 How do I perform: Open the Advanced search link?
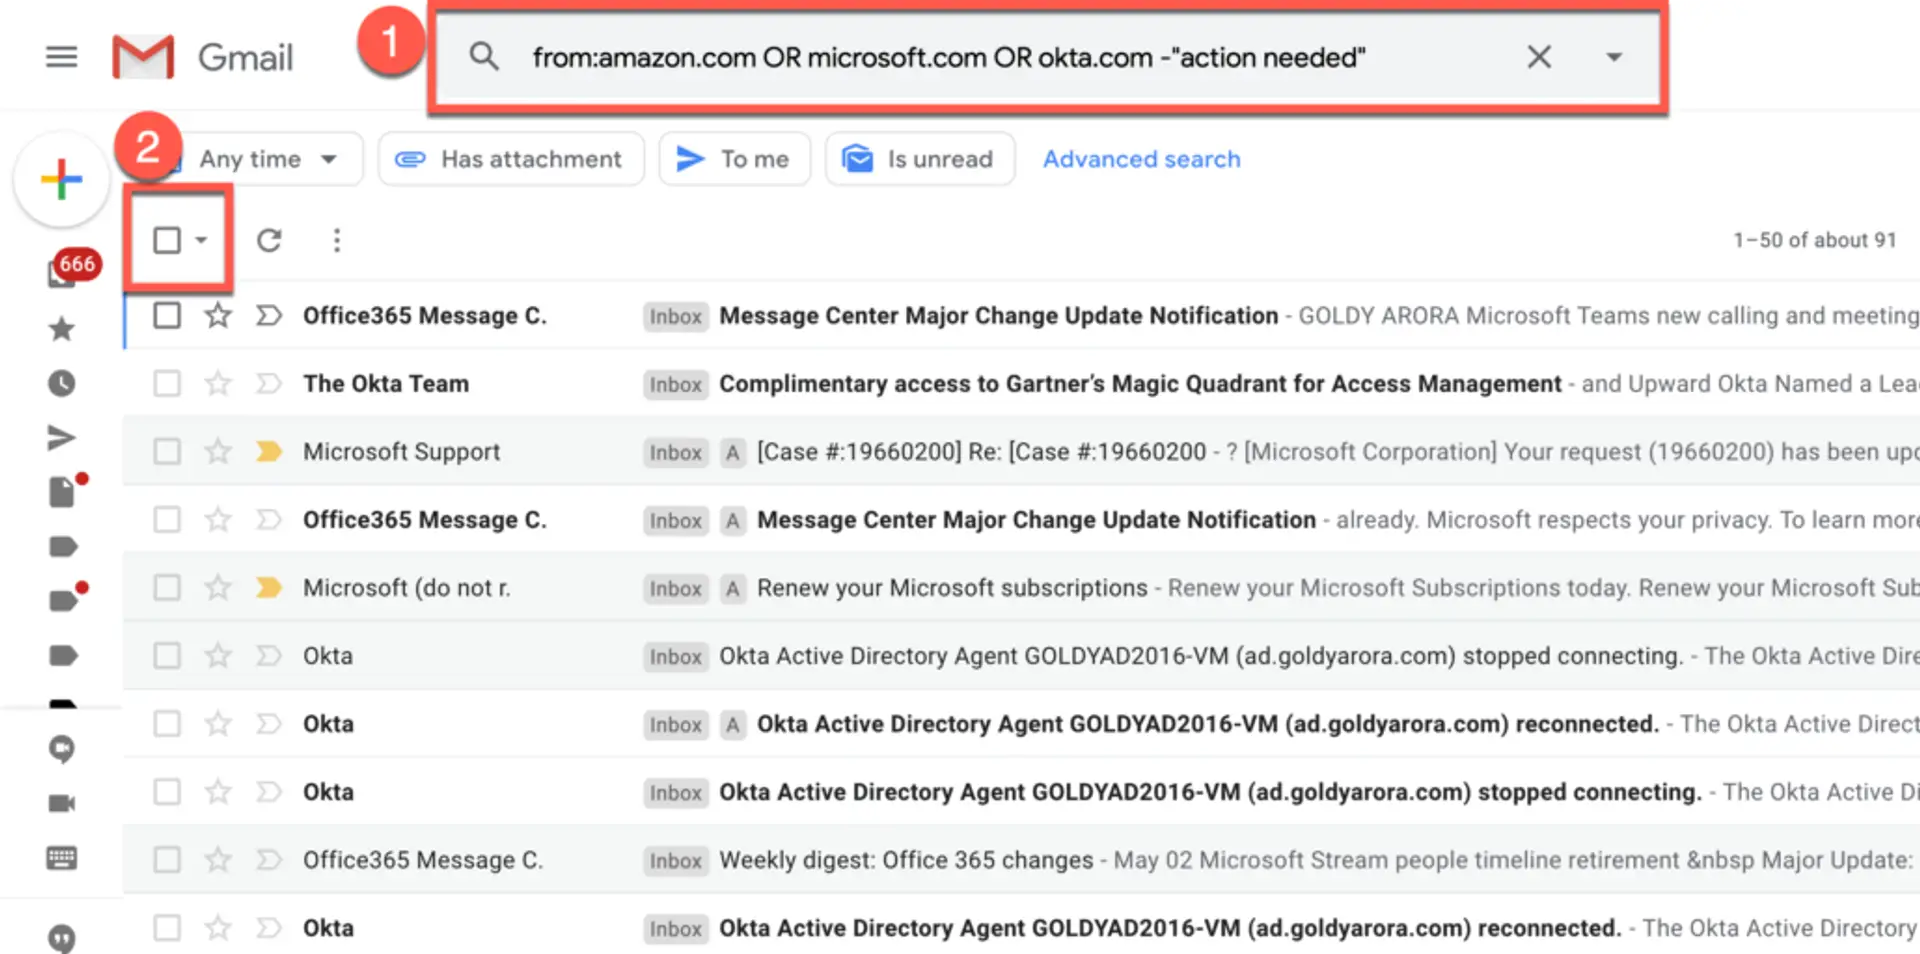tap(1141, 159)
